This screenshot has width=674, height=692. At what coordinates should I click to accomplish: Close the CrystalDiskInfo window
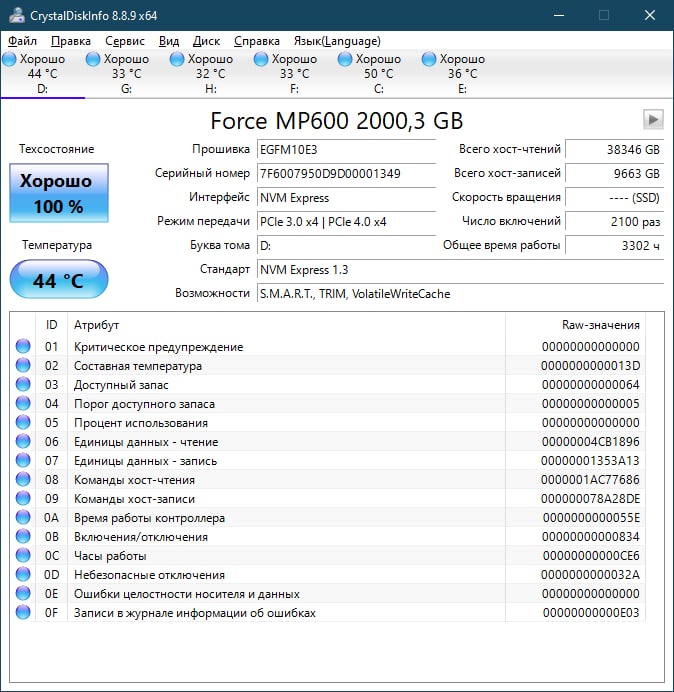[650, 15]
